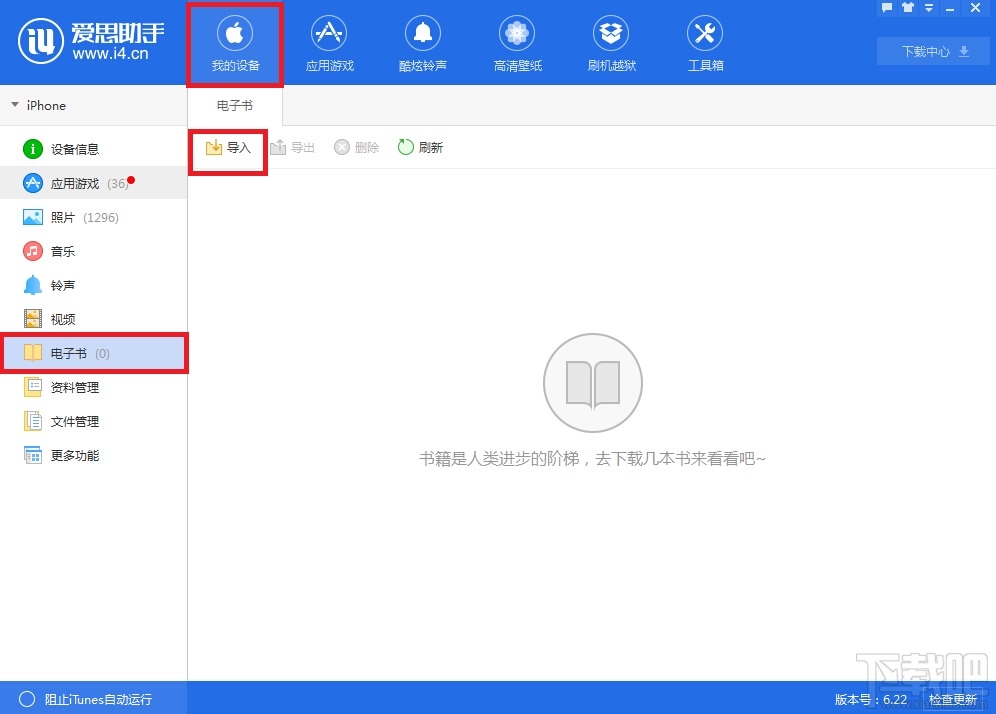Collapse the iPhone device tree
The width and height of the screenshot is (996, 714).
(14, 105)
